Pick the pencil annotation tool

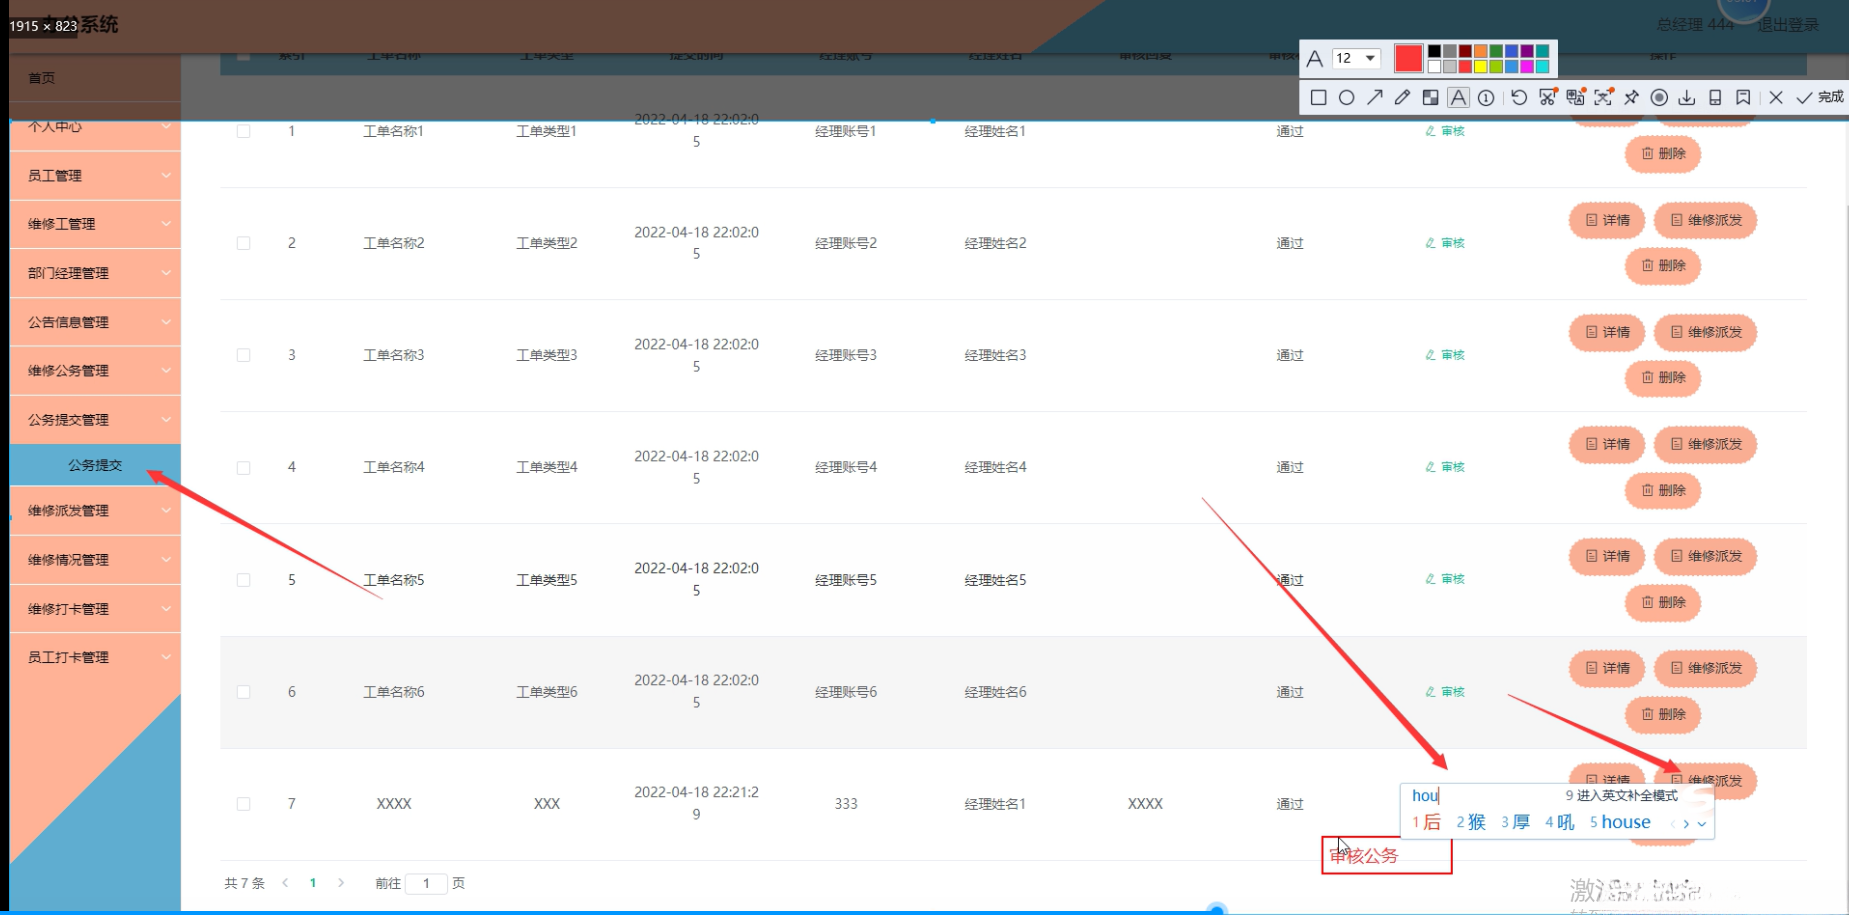click(1402, 97)
